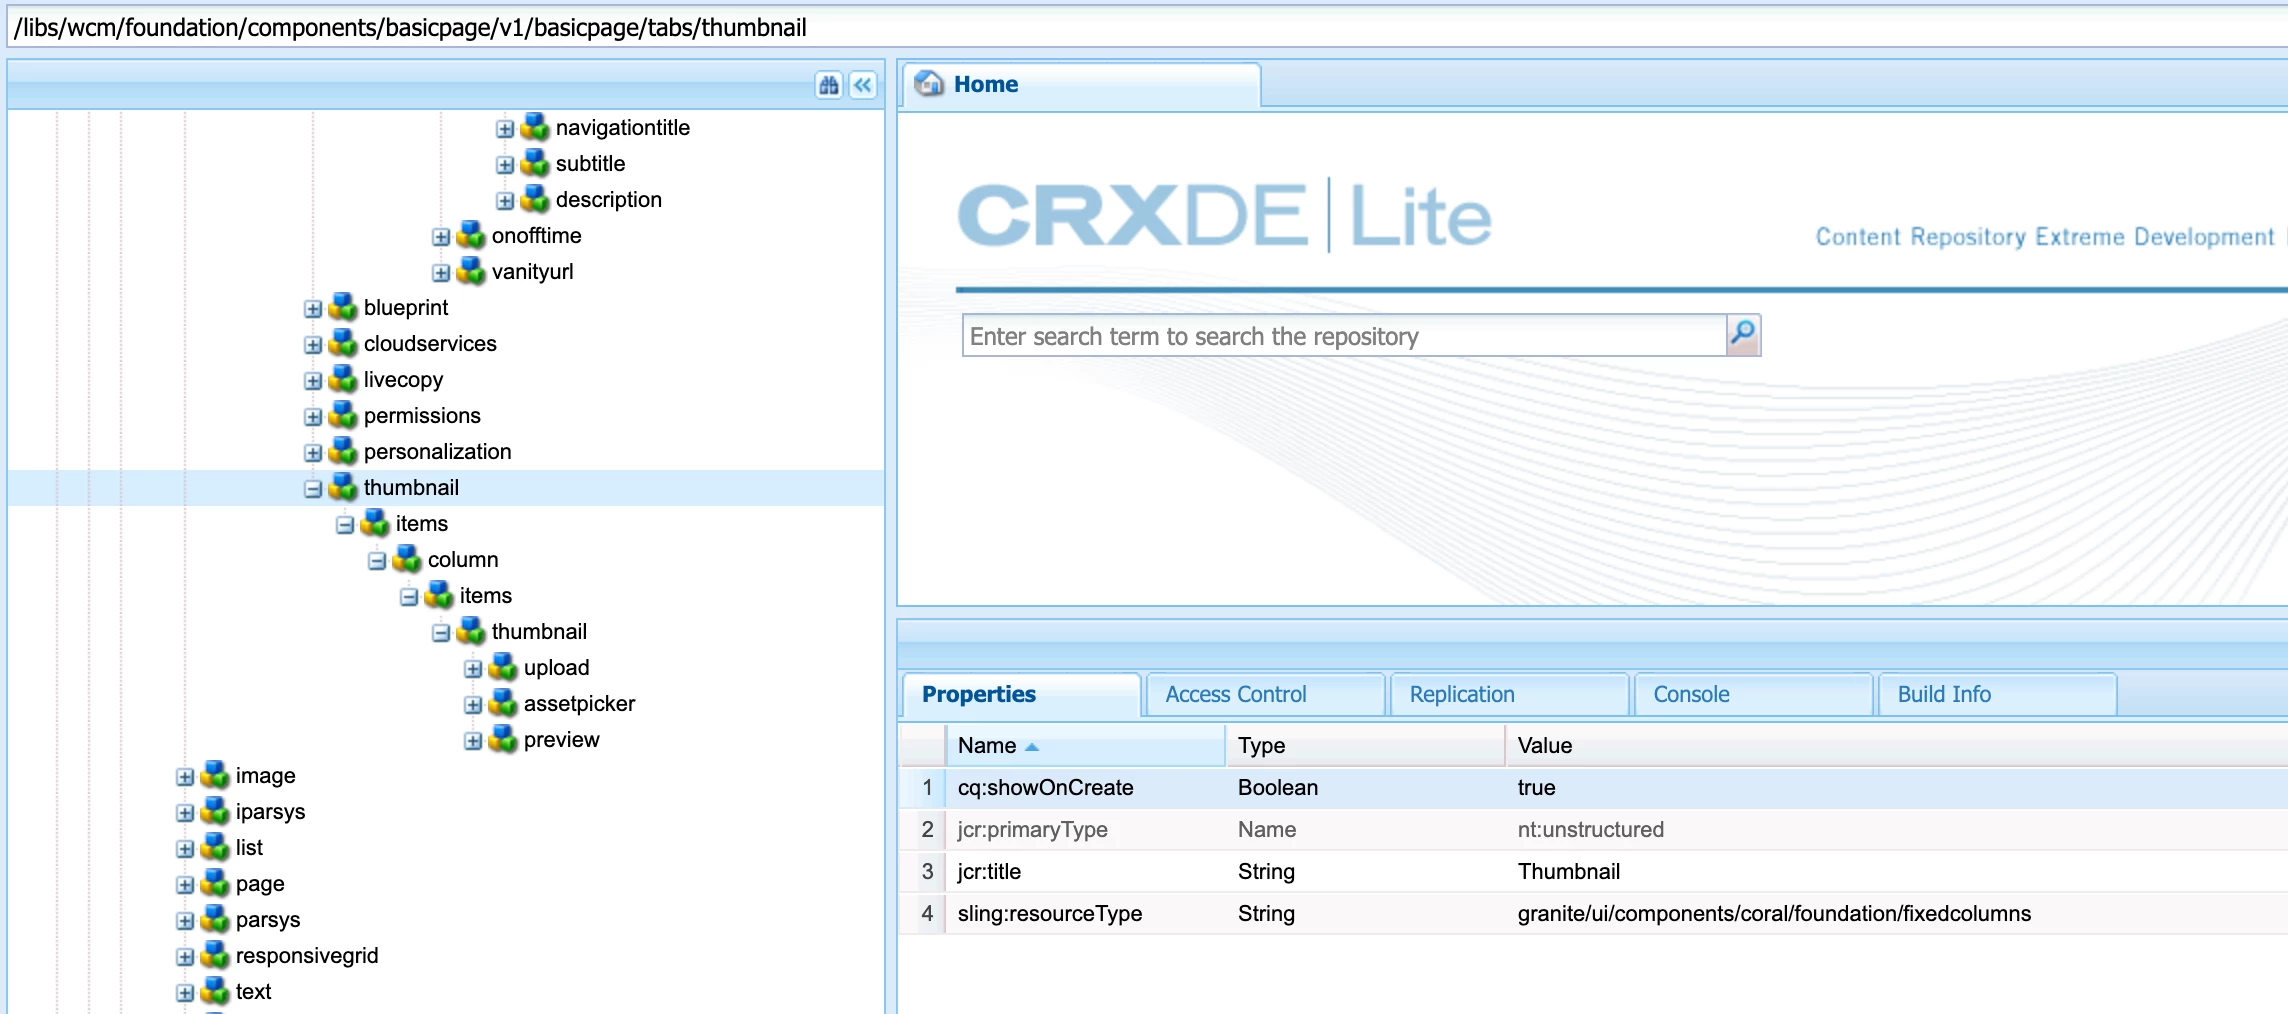Open the Build Info tab
The image size is (2288, 1014).
(x=1997, y=694)
